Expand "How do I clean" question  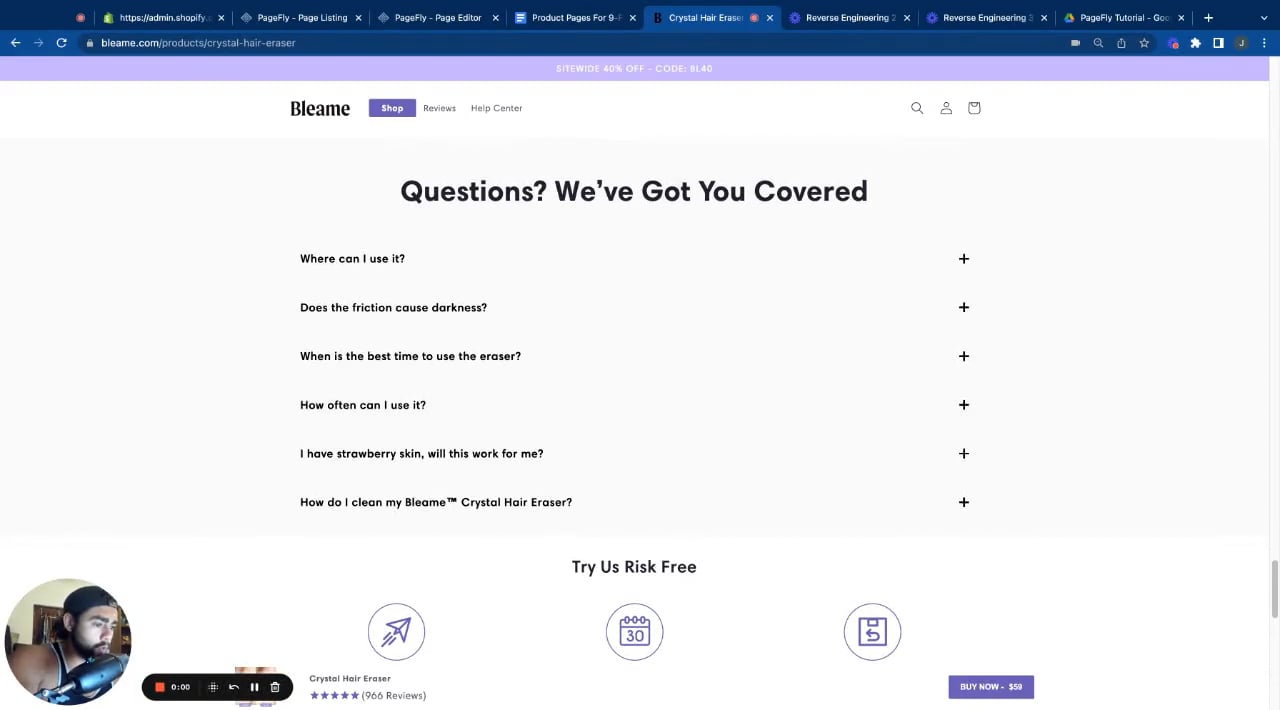pyautogui.click(x=634, y=502)
